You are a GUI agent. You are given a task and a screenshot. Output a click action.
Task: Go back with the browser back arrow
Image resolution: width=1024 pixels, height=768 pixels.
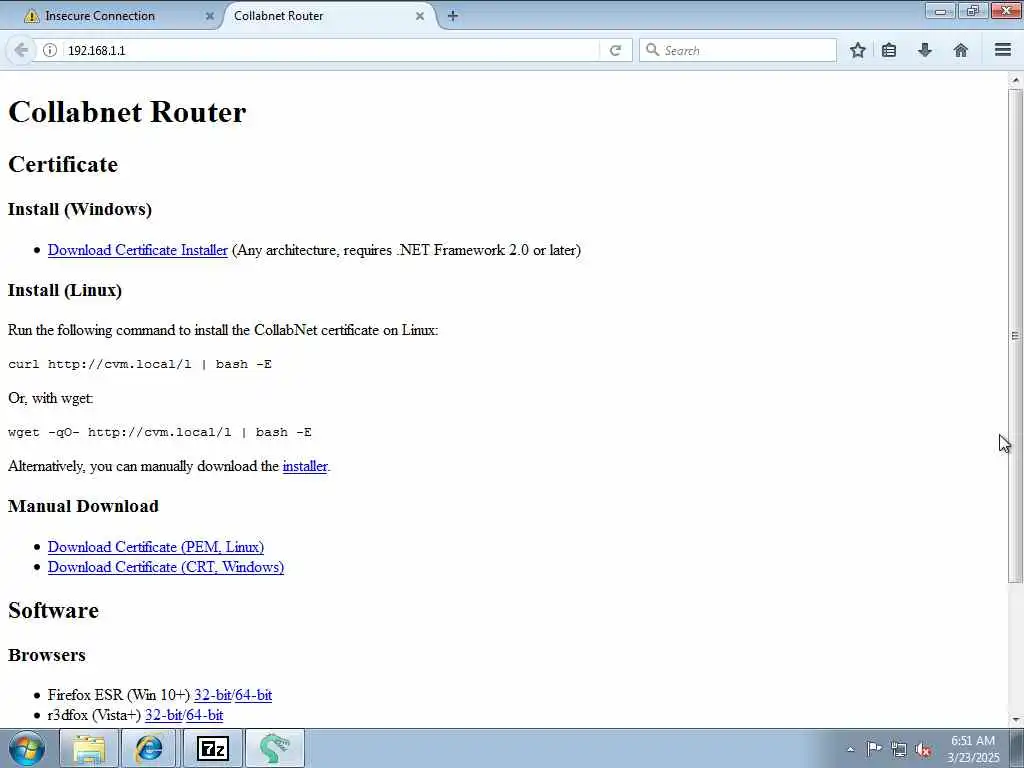pos(21,50)
